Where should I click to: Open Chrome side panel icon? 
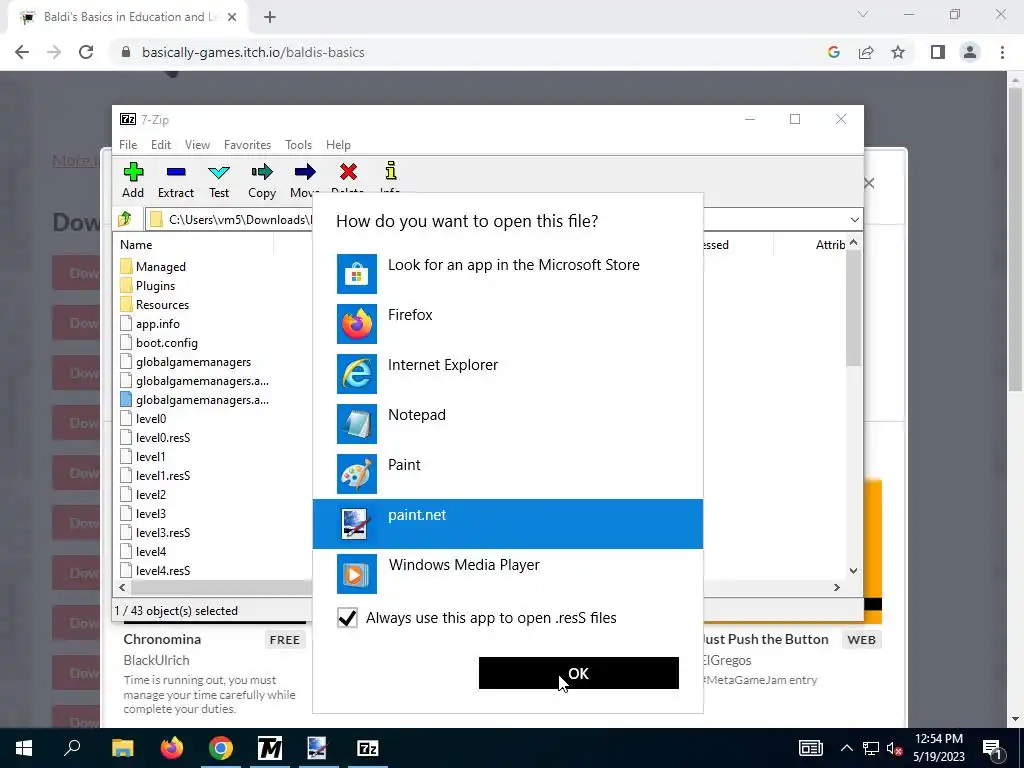(938, 52)
